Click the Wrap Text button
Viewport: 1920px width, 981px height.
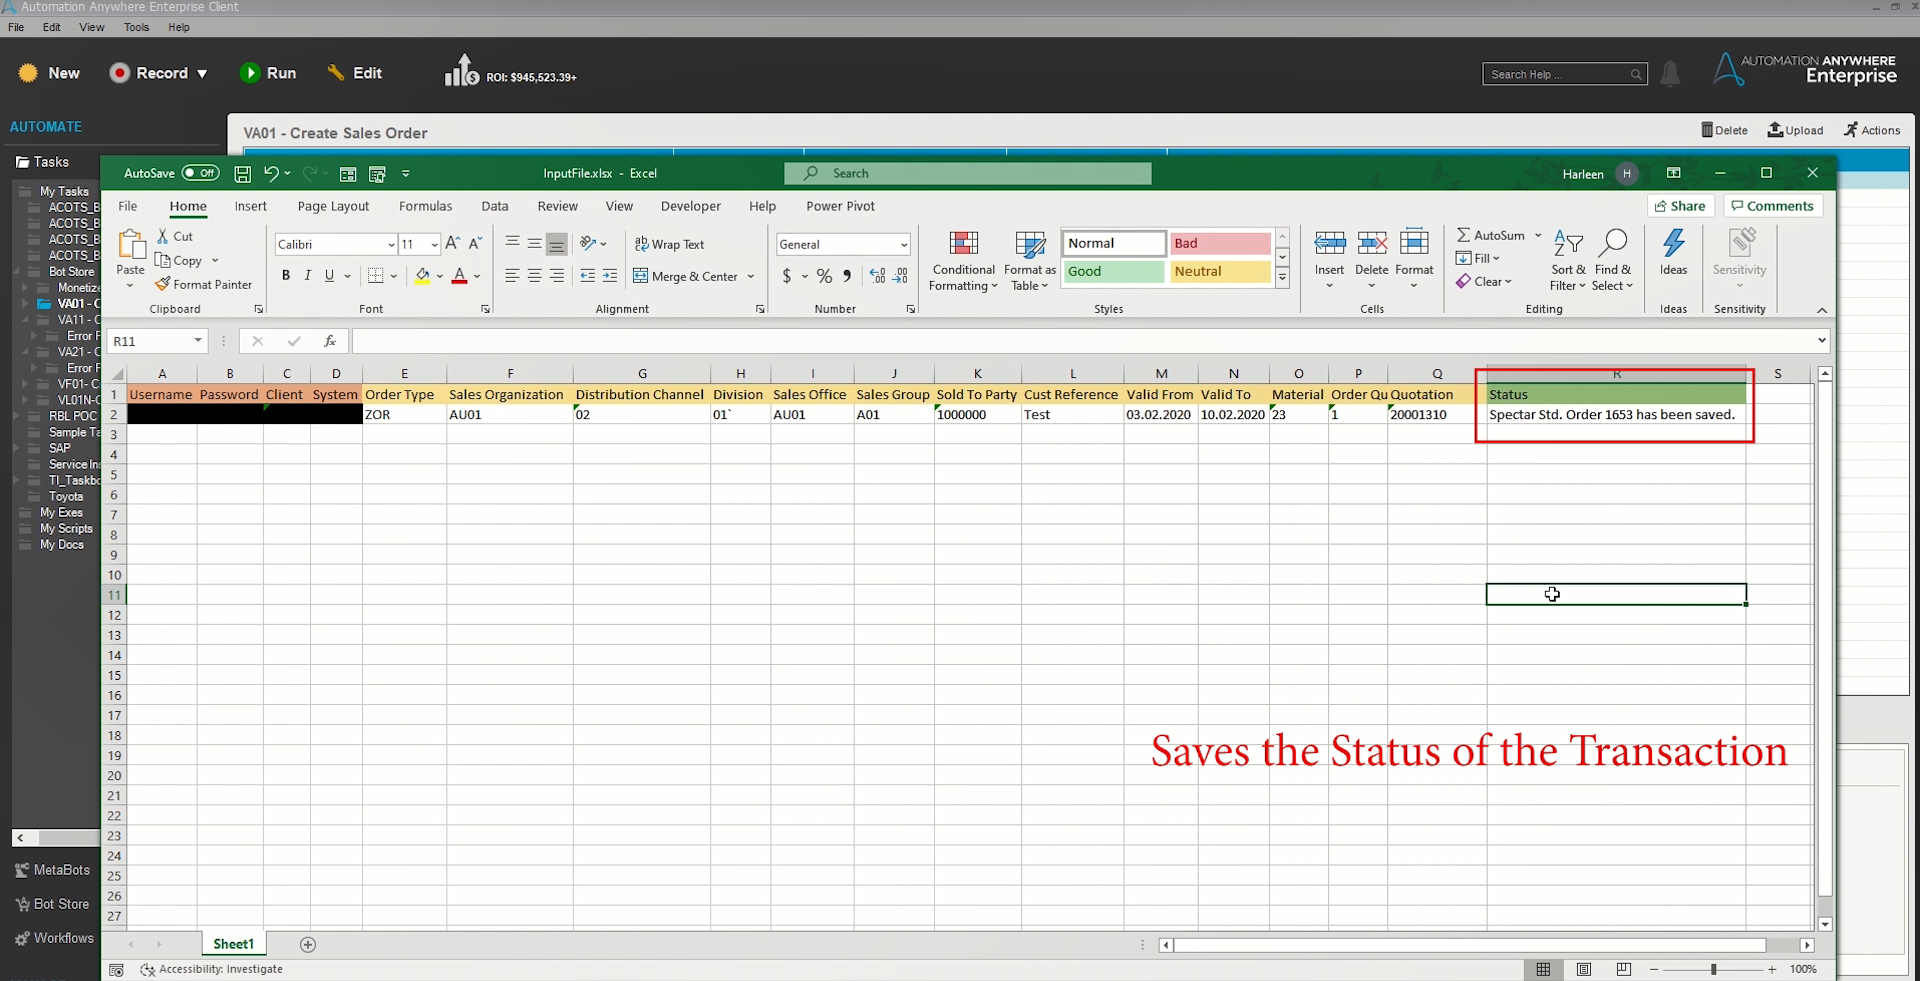[x=669, y=244]
